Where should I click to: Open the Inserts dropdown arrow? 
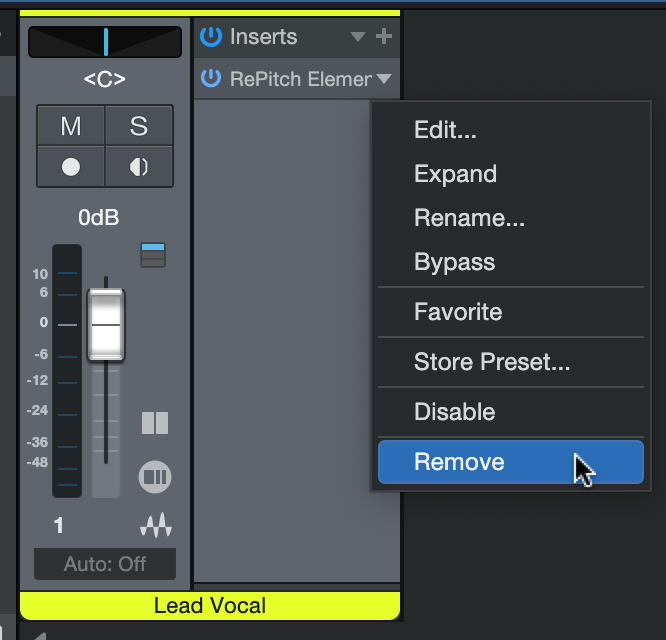358,38
